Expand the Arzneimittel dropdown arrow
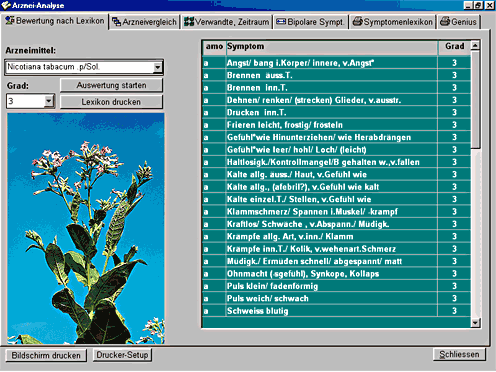Image resolution: width=496 pixels, height=372 pixels. point(158,67)
